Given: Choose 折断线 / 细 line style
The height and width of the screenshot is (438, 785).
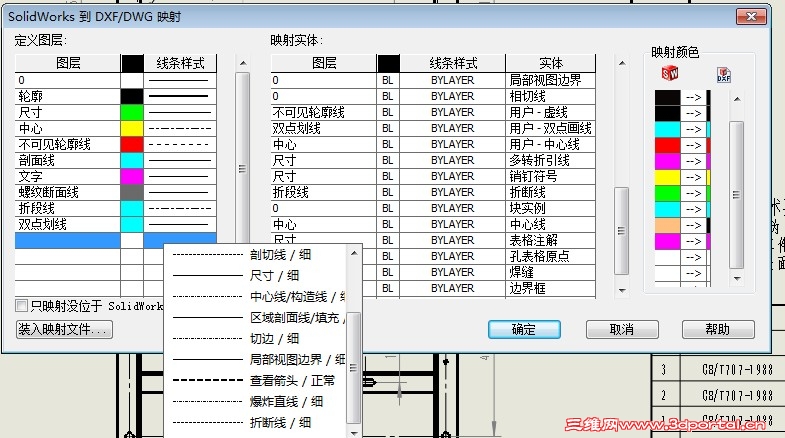Looking at the screenshot, I should pyautogui.click(x=255, y=422).
